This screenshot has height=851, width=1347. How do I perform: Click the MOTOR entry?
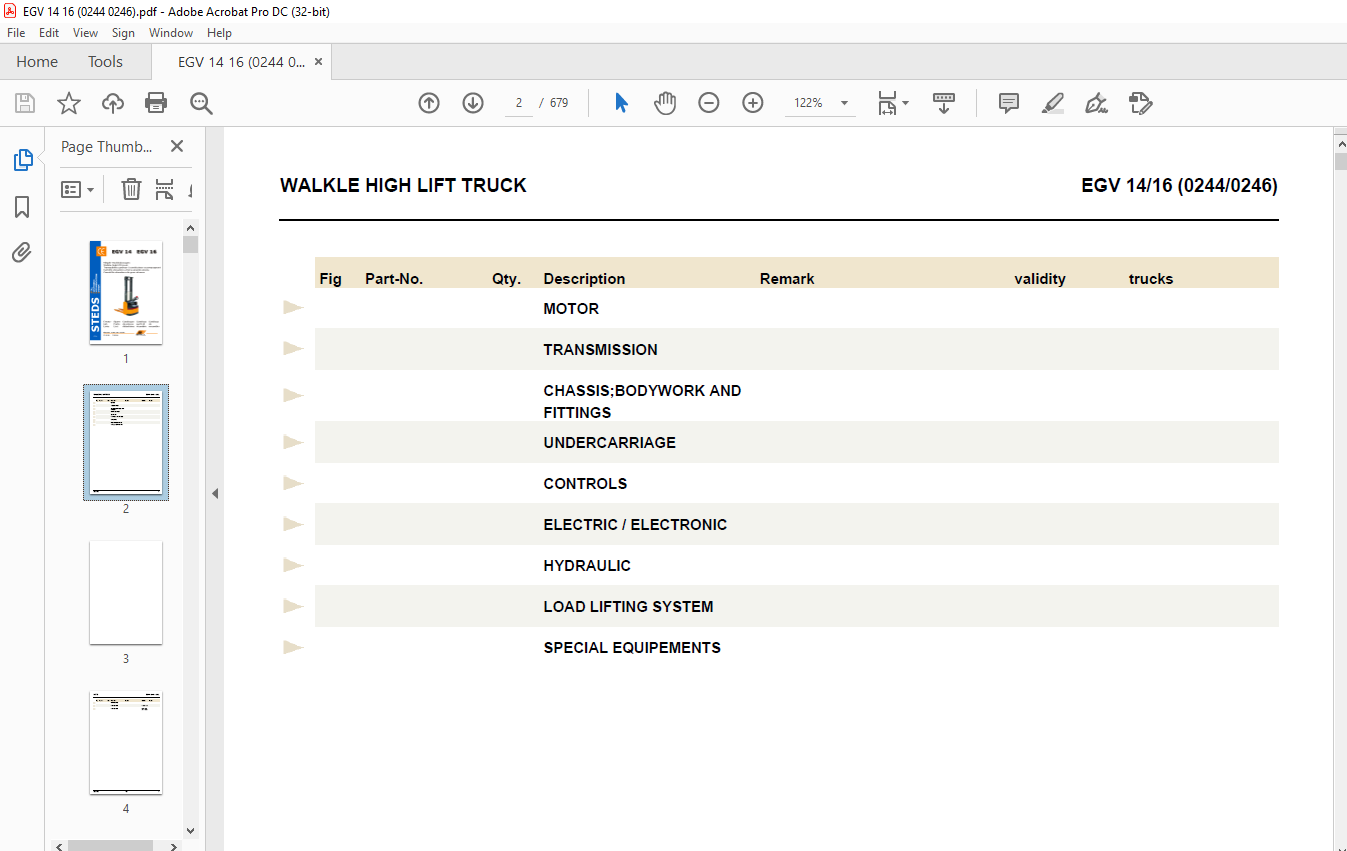tap(571, 309)
